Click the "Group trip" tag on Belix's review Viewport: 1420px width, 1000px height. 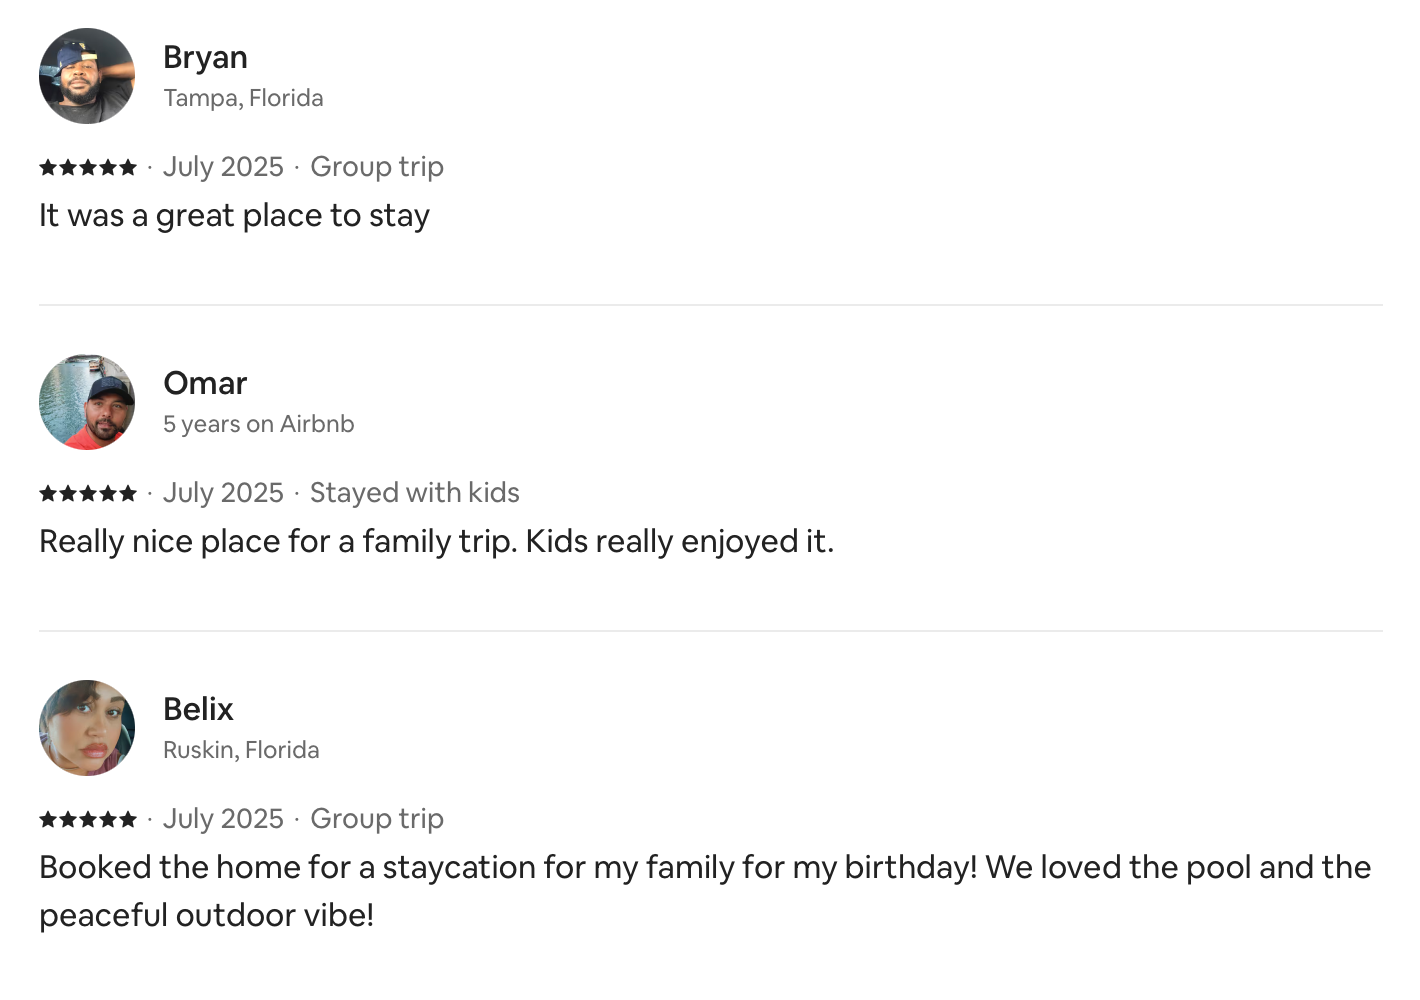pos(376,819)
